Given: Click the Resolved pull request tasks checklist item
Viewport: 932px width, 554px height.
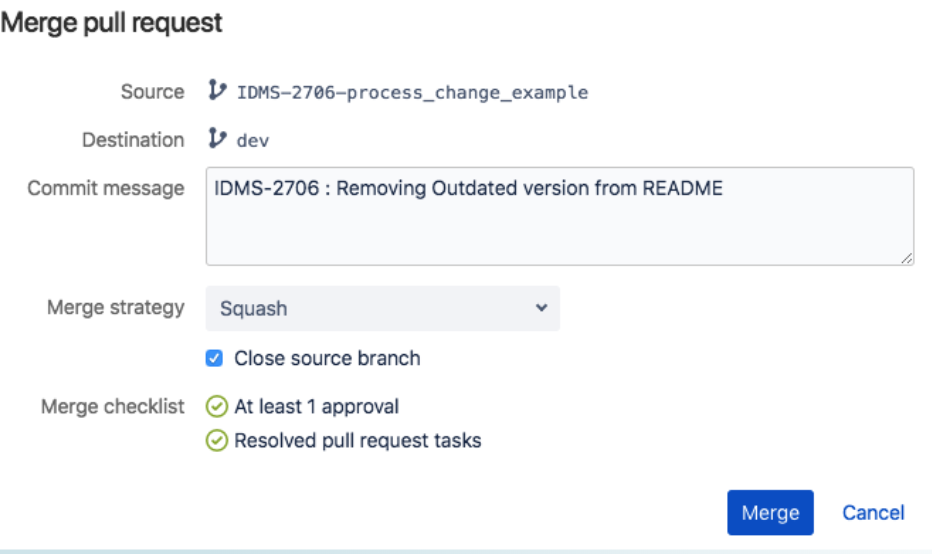Looking at the screenshot, I should (357, 440).
